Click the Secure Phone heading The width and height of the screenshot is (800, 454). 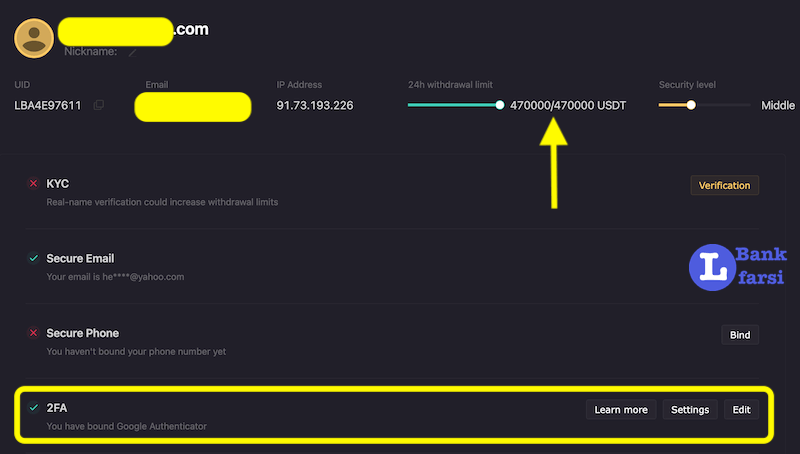tap(83, 333)
